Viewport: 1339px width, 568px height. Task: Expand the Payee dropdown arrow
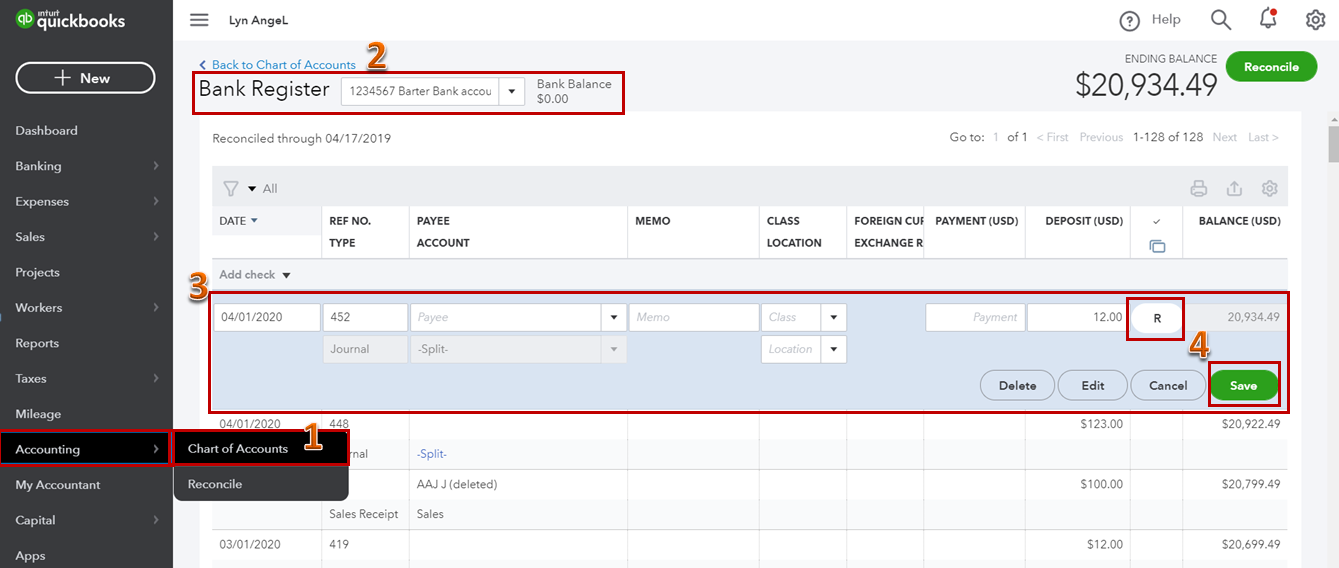(613, 317)
